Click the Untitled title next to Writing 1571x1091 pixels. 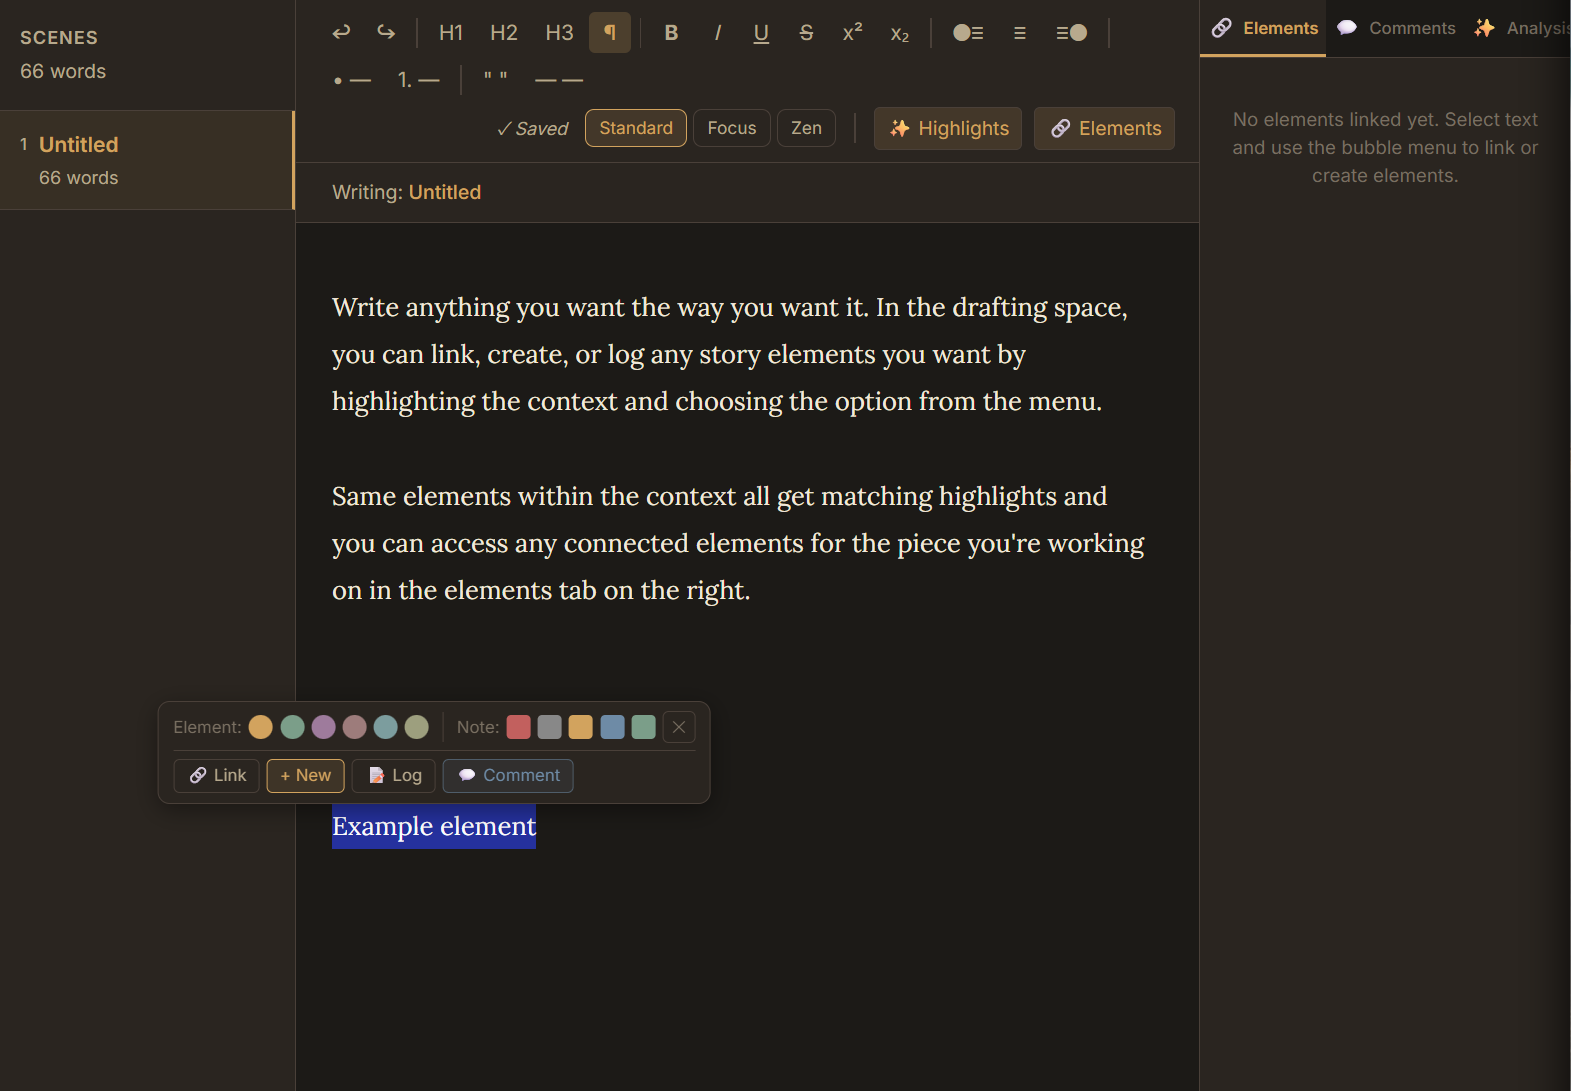[445, 192]
